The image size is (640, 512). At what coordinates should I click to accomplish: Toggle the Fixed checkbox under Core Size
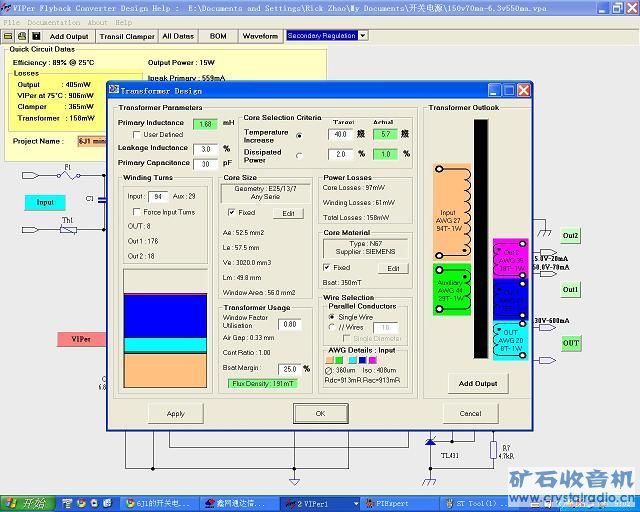pyautogui.click(x=232, y=212)
